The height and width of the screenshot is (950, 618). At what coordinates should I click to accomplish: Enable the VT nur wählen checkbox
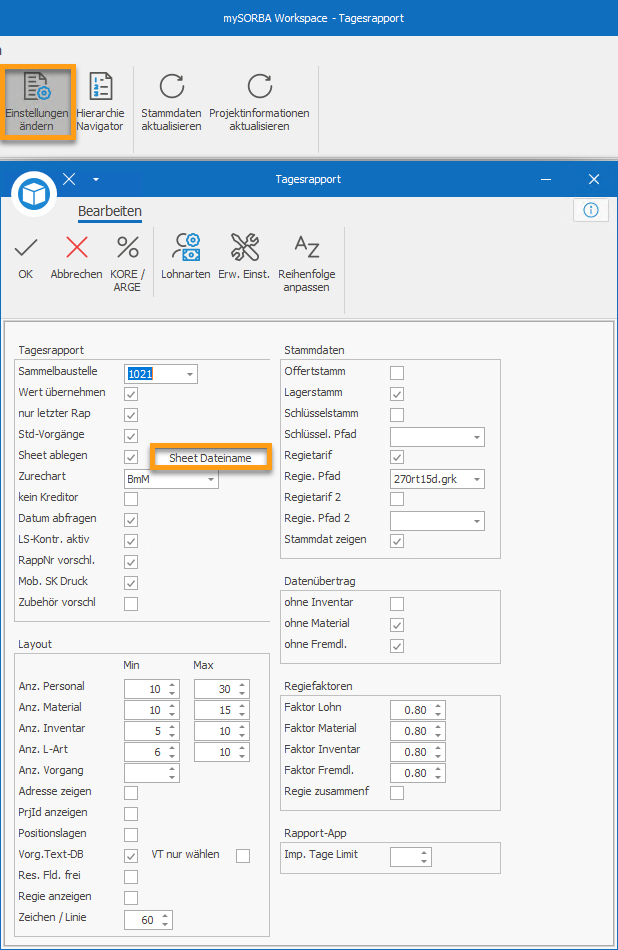tap(243, 855)
